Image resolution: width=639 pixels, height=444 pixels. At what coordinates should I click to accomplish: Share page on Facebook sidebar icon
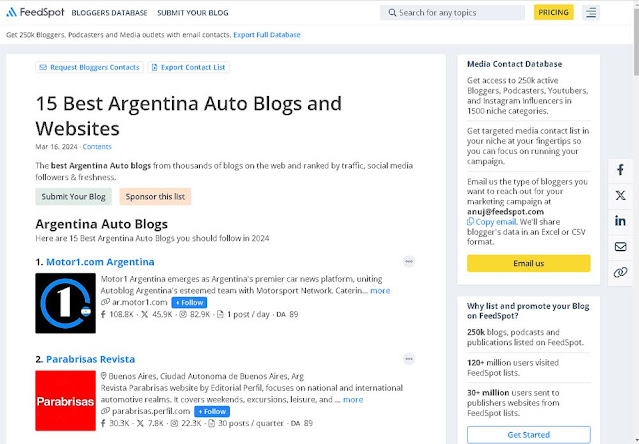point(620,170)
